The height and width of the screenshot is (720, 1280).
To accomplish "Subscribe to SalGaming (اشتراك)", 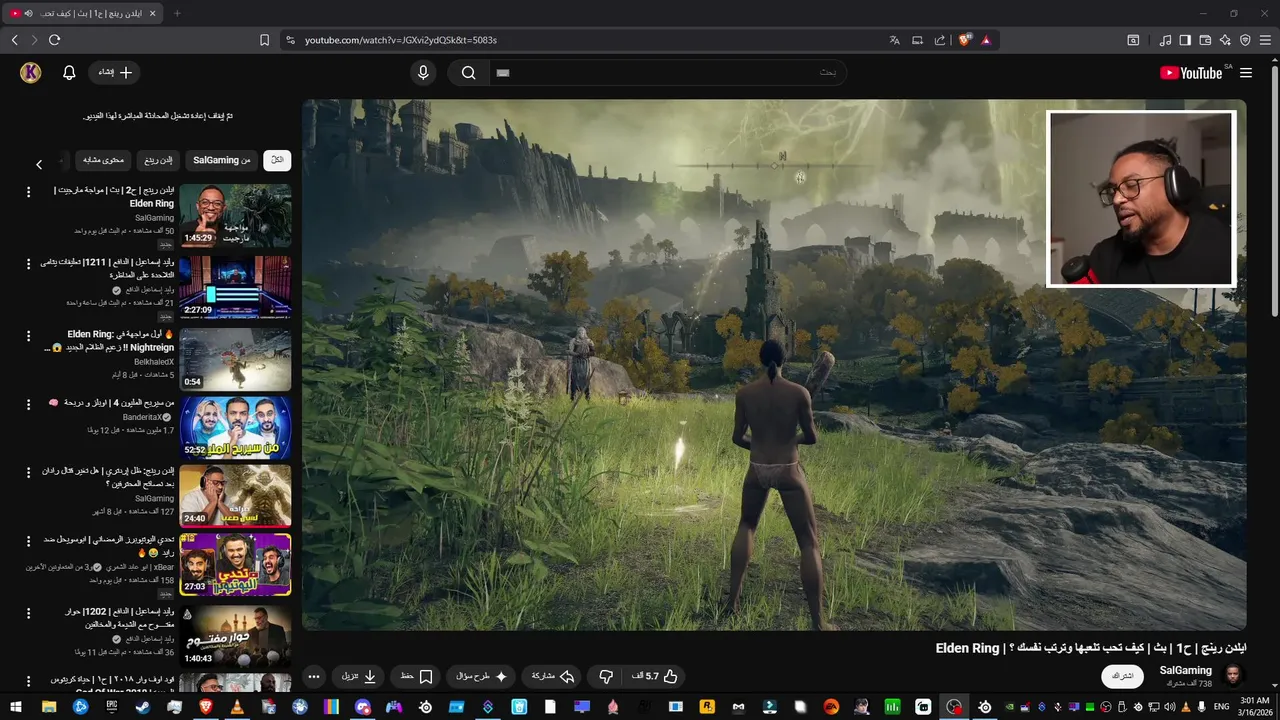I will pos(1123,676).
